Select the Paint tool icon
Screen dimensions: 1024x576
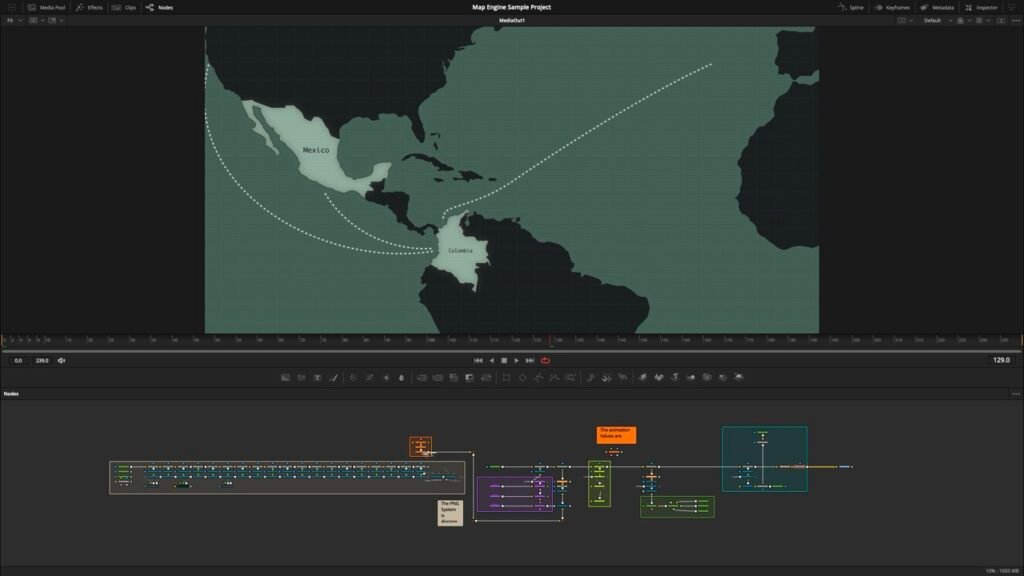(x=334, y=378)
